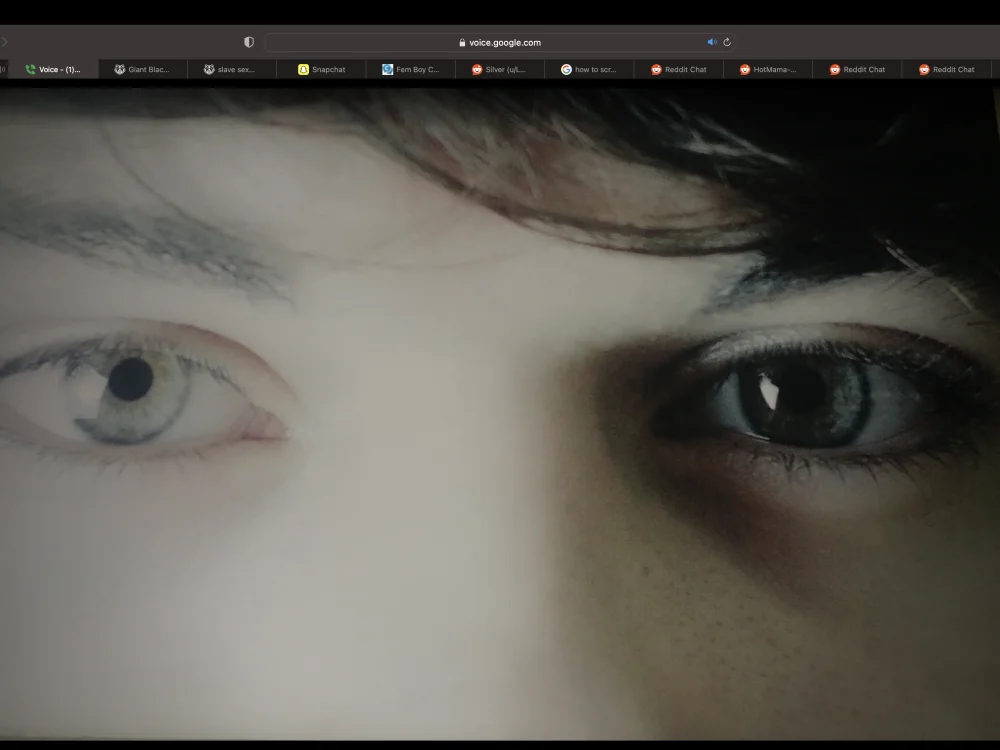Switch to the 'Silver (u/L...' tab
Viewport: 1000px width, 750px height.
[x=500, y=69]
